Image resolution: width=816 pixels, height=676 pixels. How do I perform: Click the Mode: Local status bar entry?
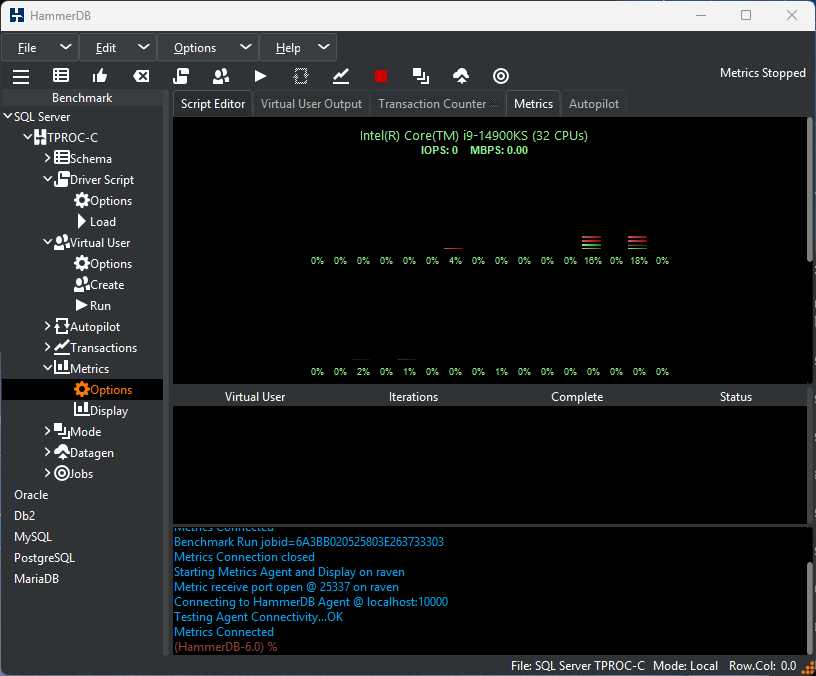[x=685, y=666]
